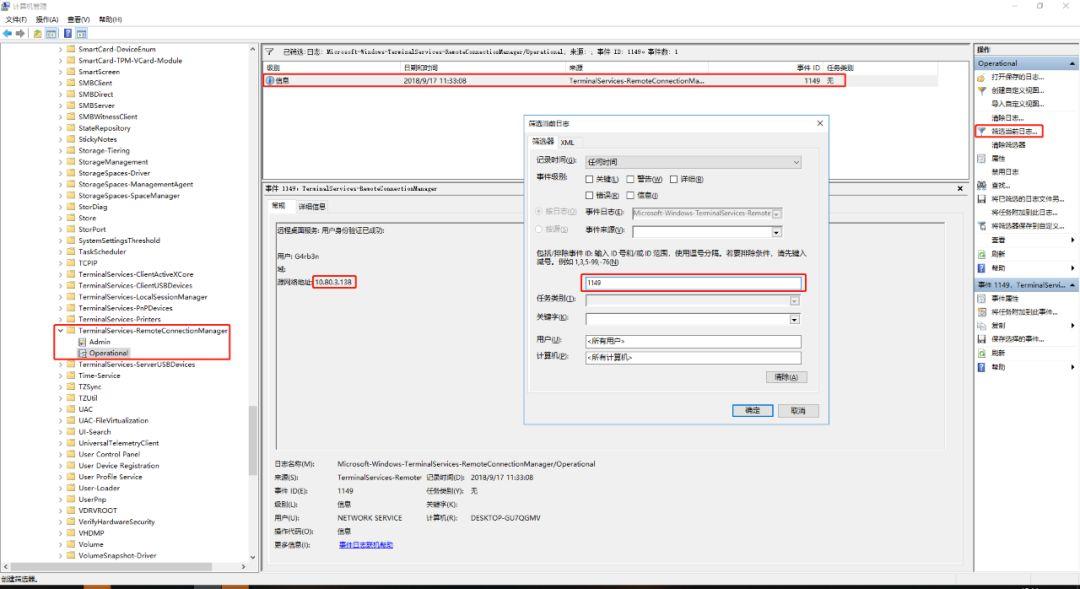Toggle the show/hide action pane toolbar icon
The image size is (1080, 589).
tap(81, 33)
